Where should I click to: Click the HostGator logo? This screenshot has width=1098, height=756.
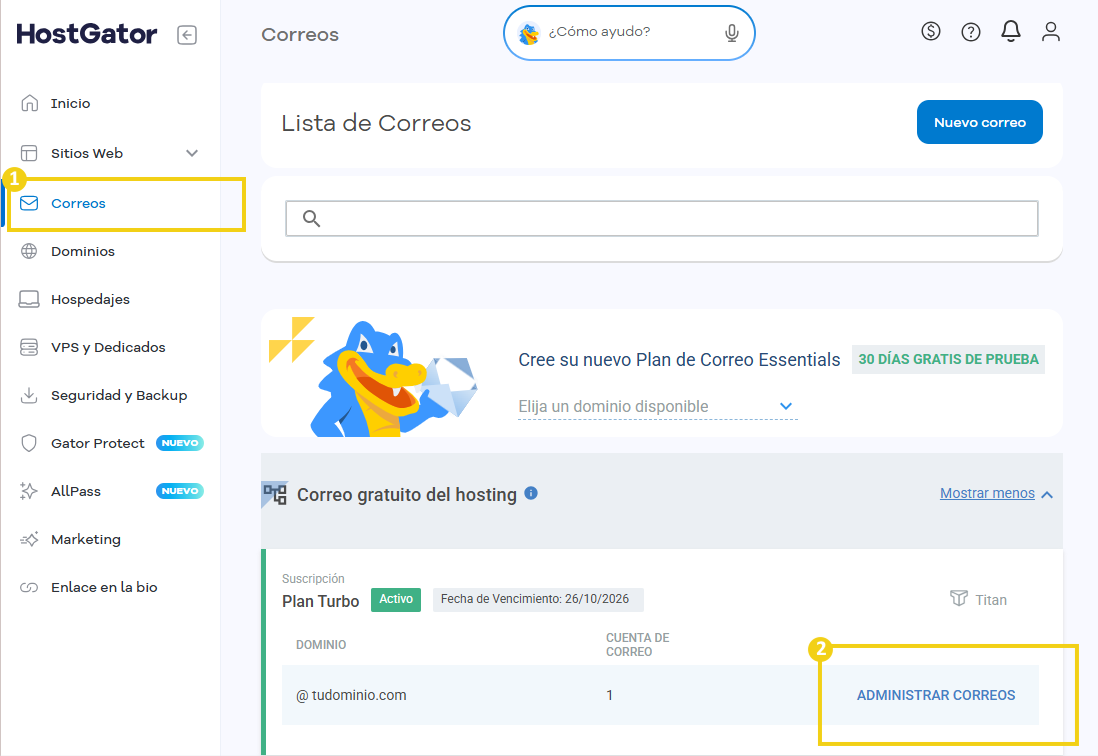pos(87,34)
